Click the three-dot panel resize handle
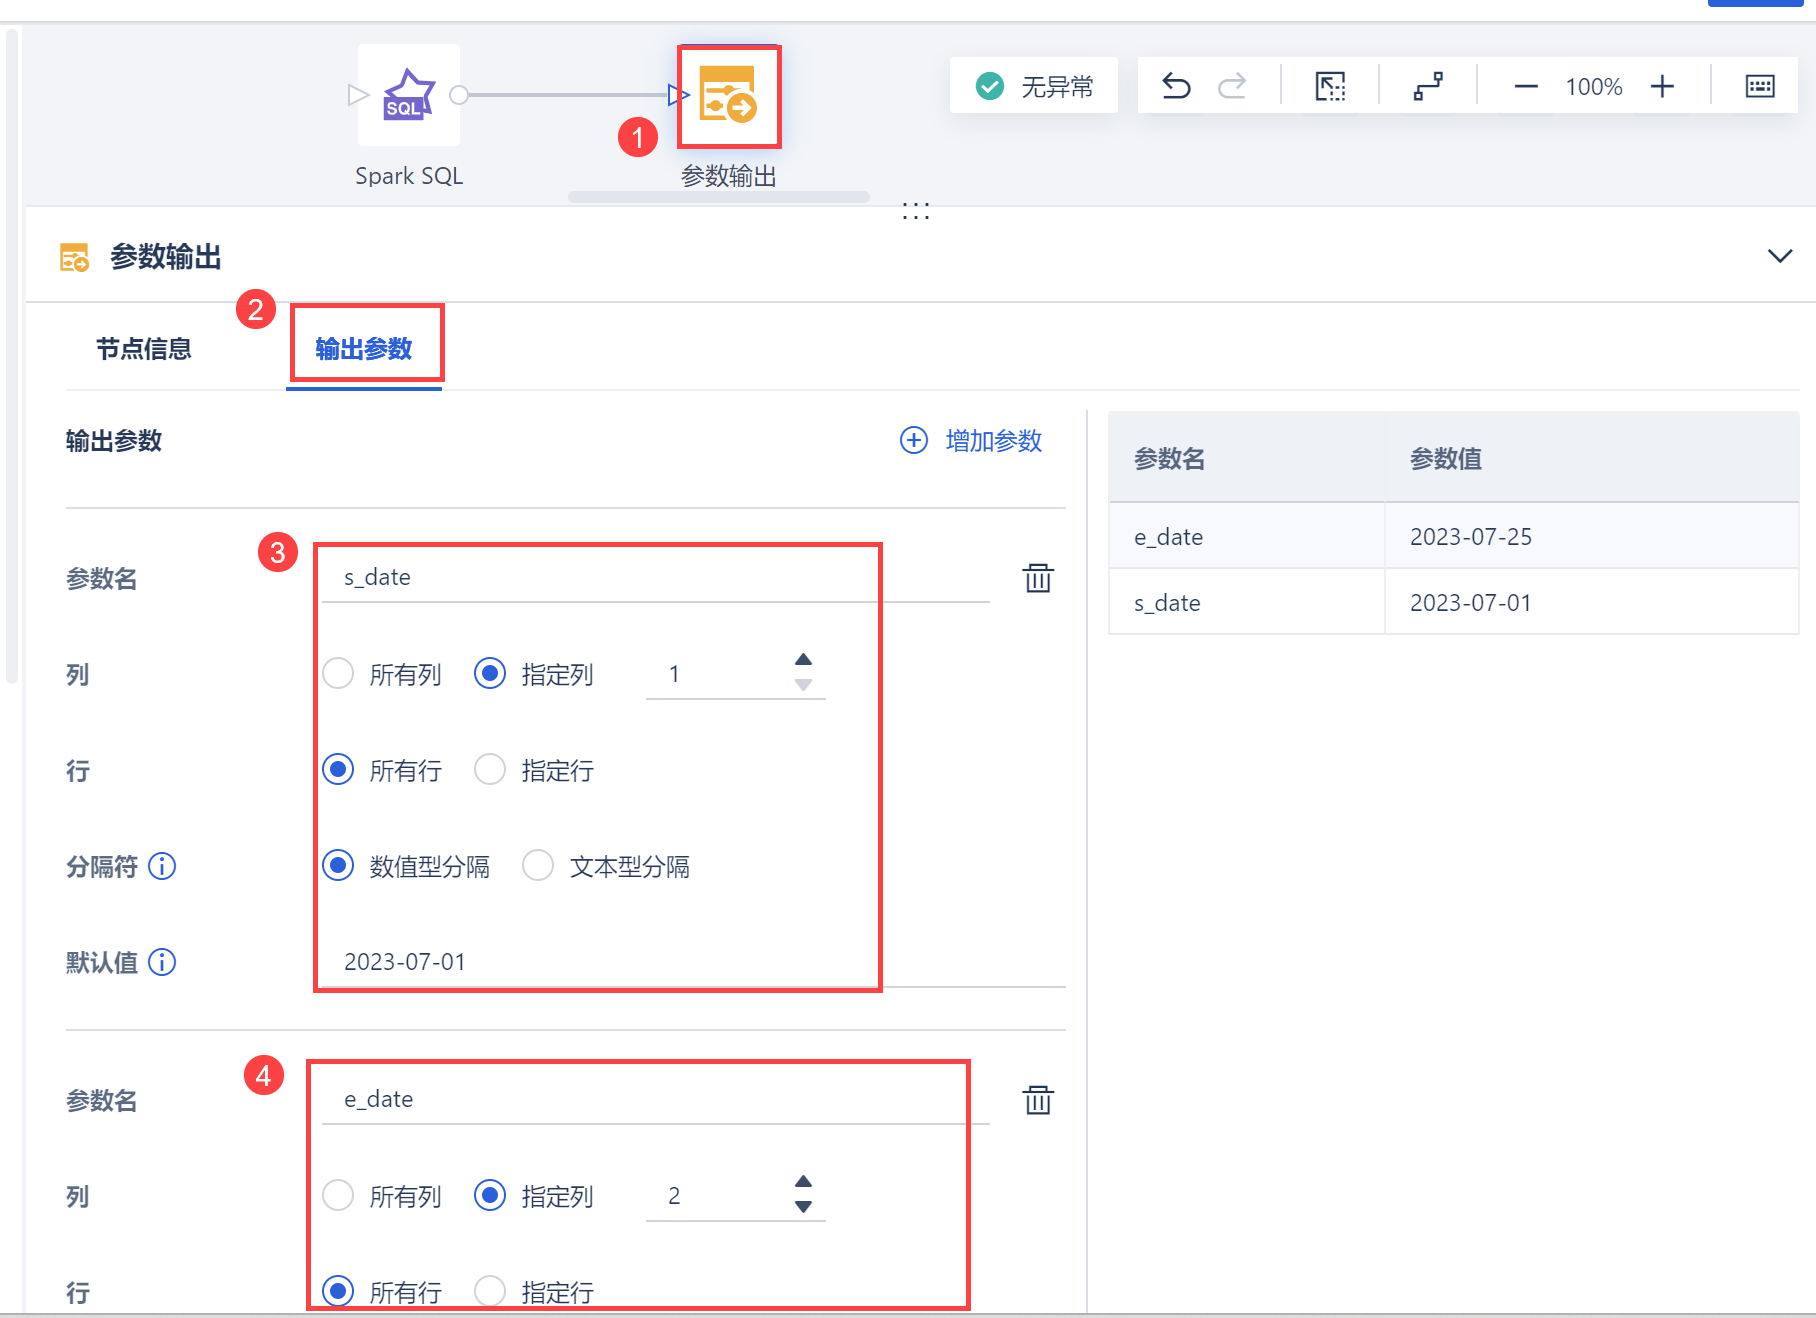Screen dimensions: 1816x1318 [916, 211]
